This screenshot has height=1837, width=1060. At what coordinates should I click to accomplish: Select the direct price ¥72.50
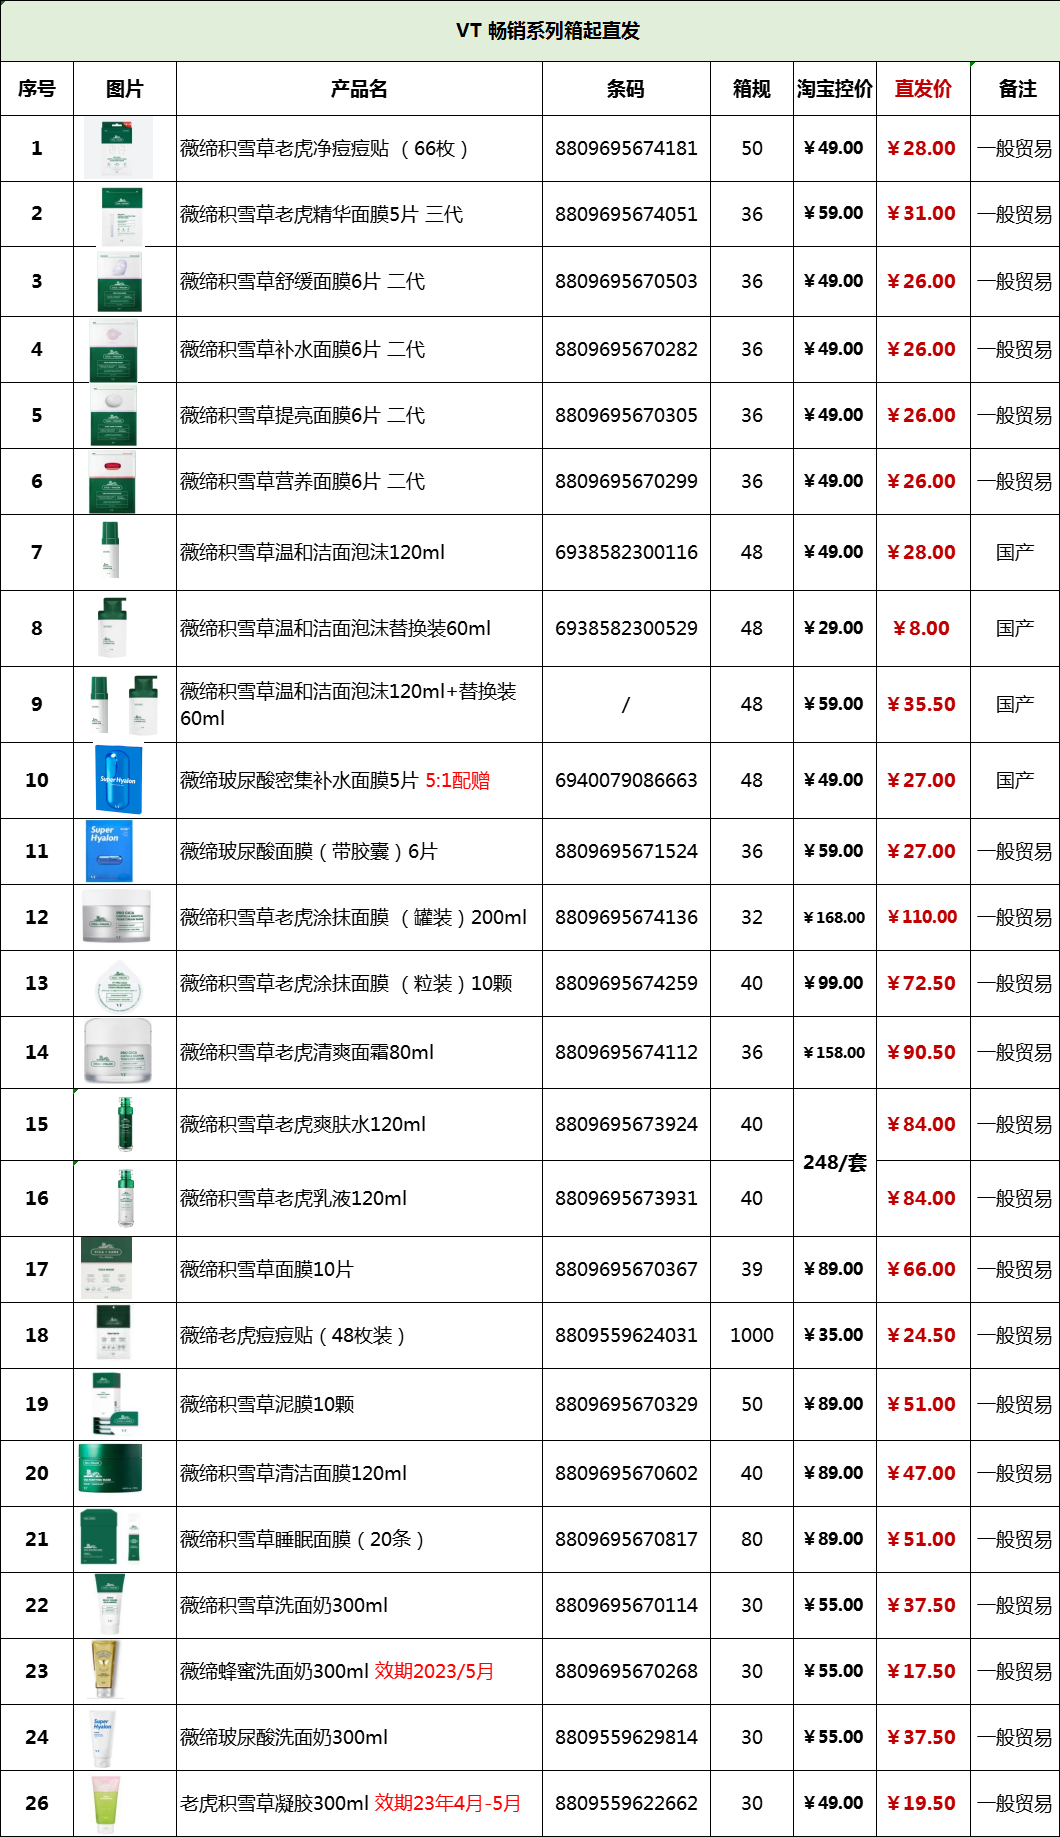(x=922, y=983)
